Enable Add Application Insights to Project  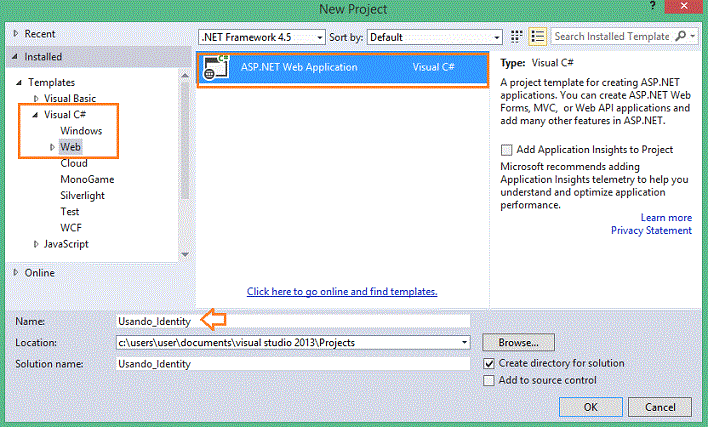(x=506, y=149)
